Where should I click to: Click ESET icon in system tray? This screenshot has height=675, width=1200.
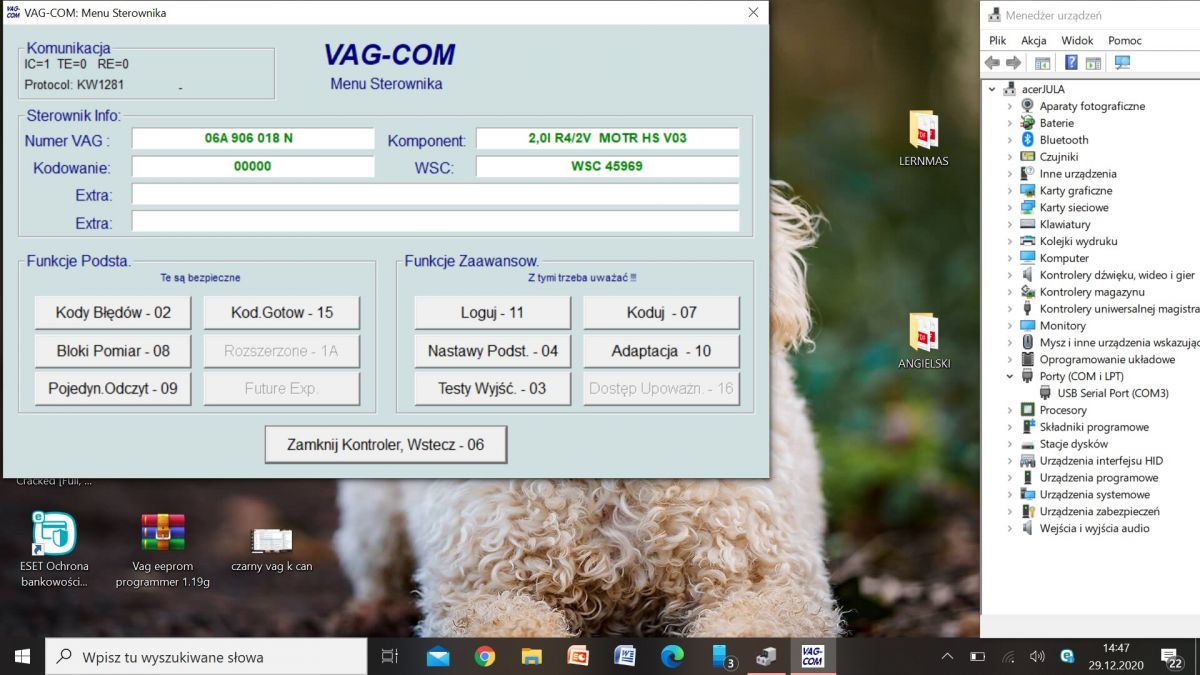pos(1067,657)
